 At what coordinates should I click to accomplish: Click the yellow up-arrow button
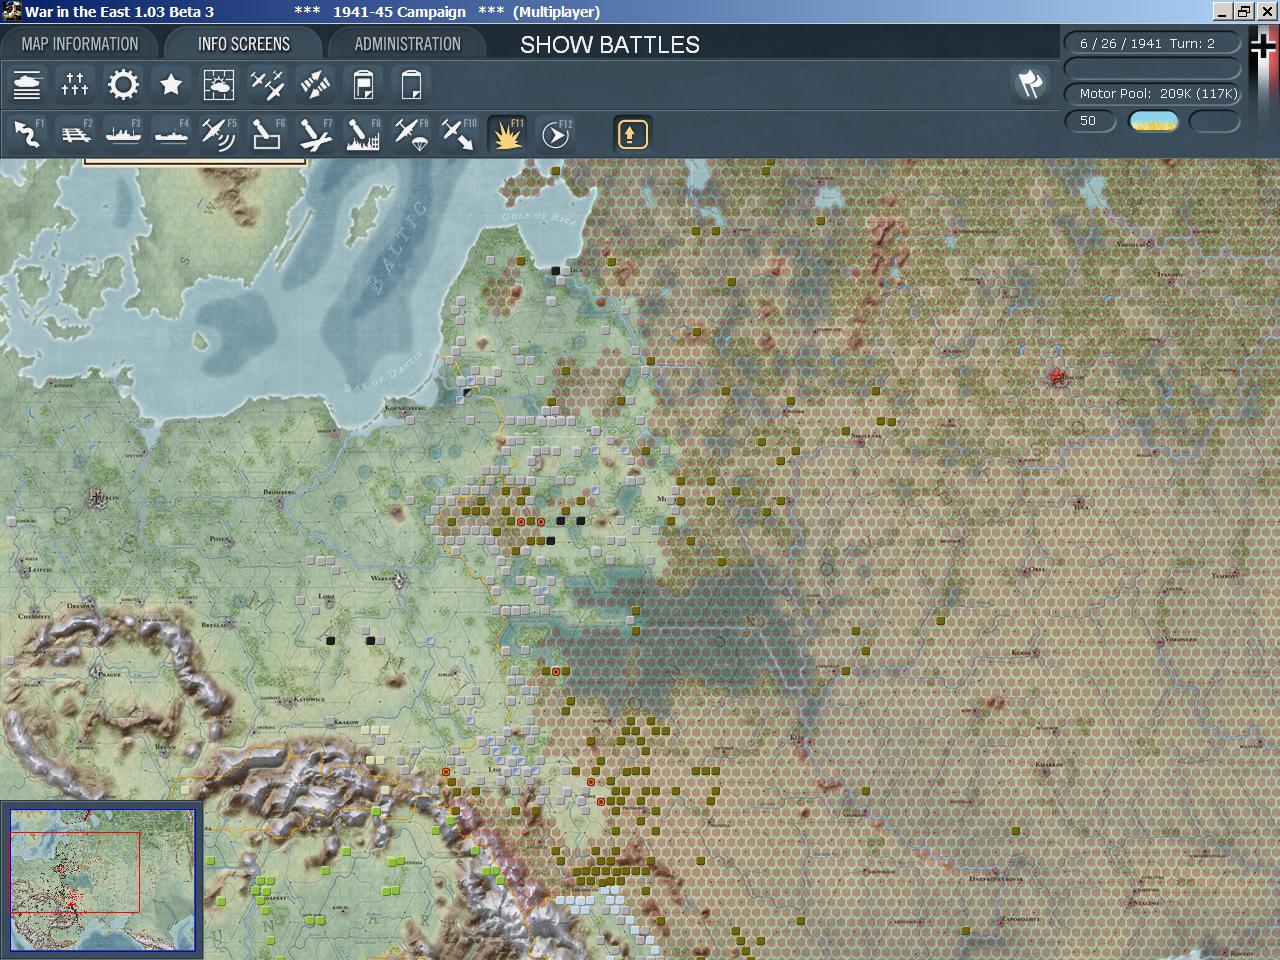[x=632, y=134]
